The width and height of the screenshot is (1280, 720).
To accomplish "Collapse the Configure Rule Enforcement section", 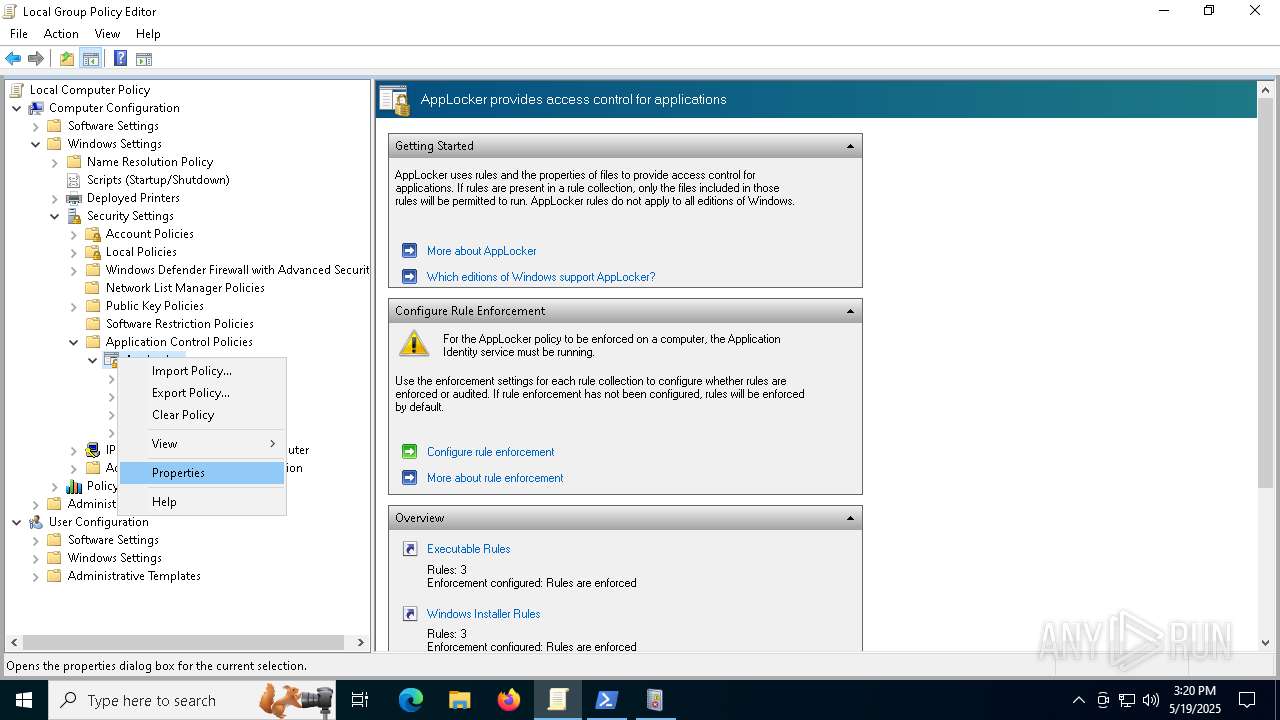I will point(850,311).
